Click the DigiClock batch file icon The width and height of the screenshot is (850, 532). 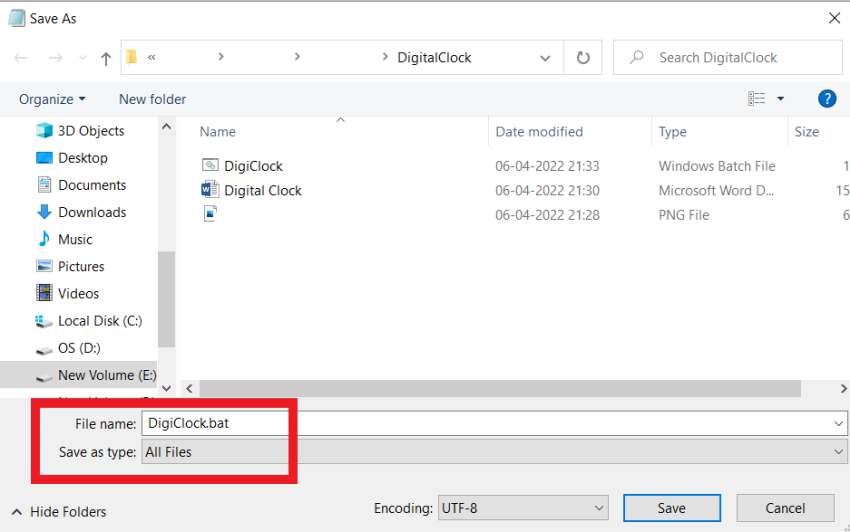click(210, 165)
